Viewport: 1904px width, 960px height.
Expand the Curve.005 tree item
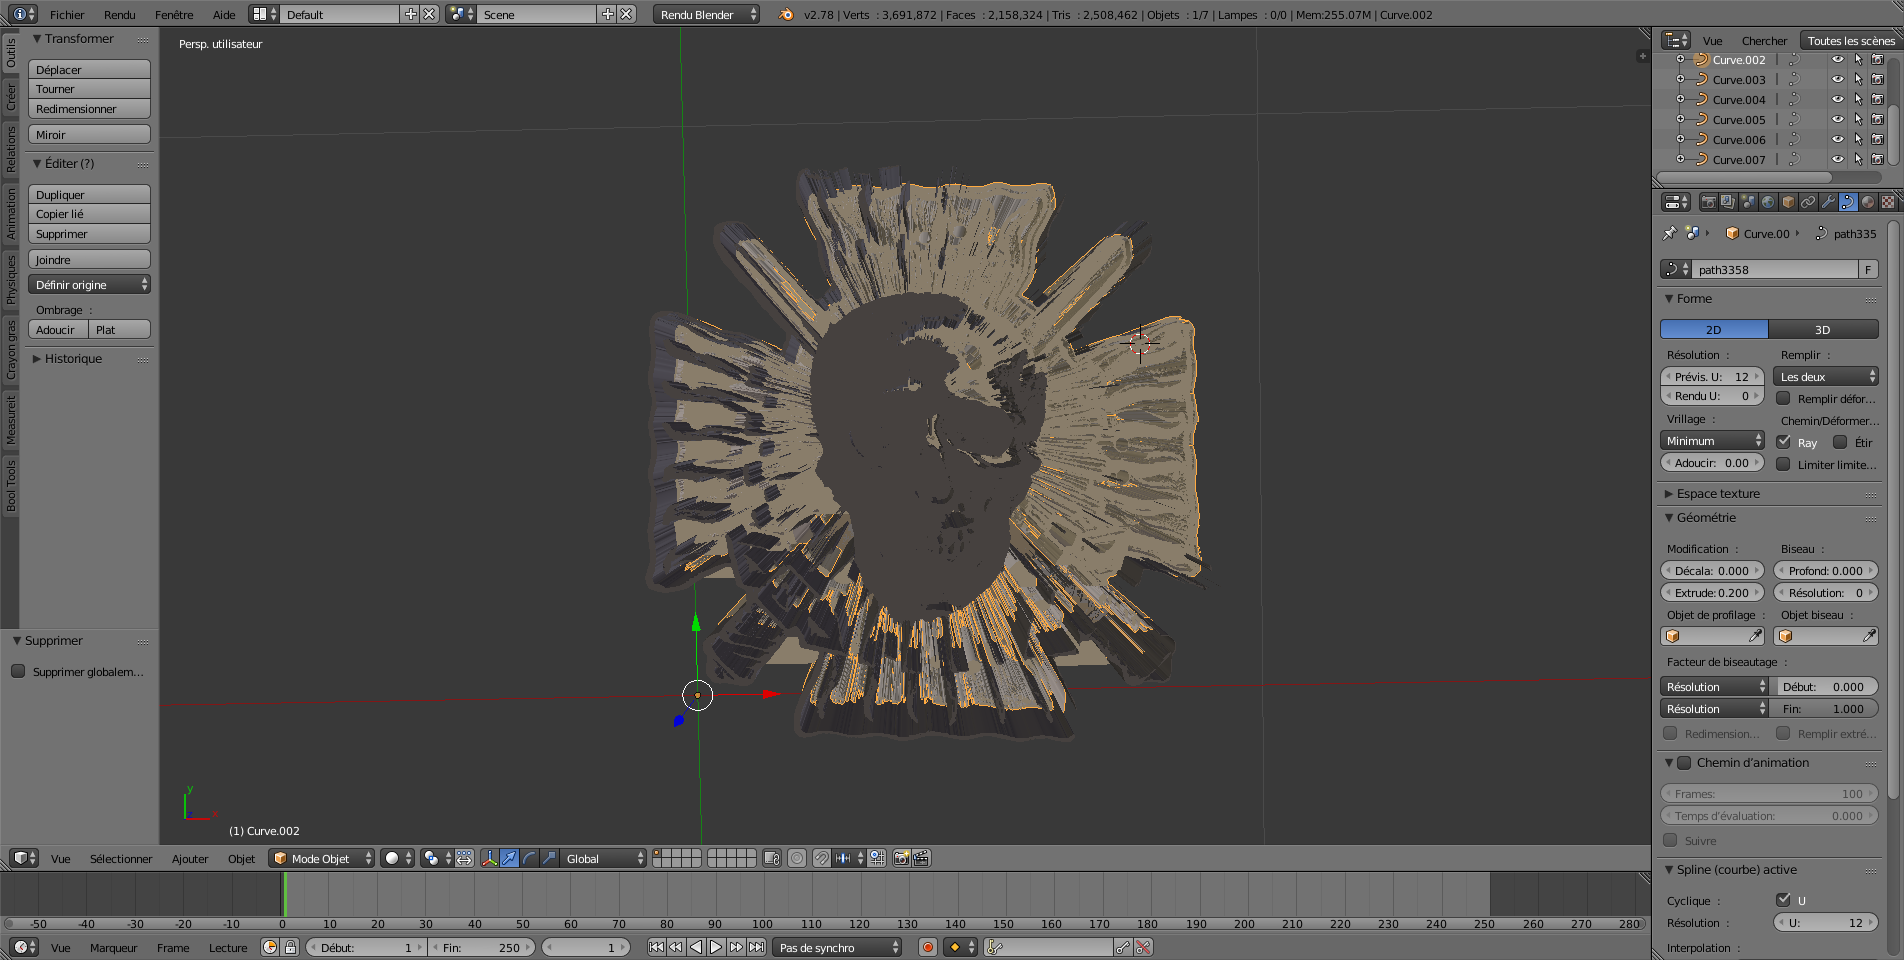(x=1680, y=119)
